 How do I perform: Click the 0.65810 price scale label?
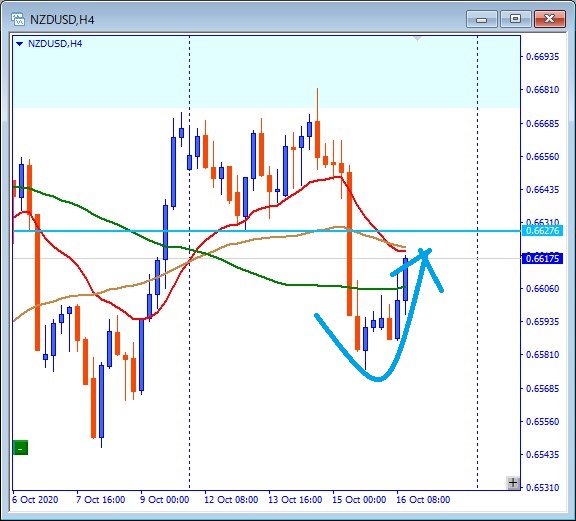coord(542,355)
